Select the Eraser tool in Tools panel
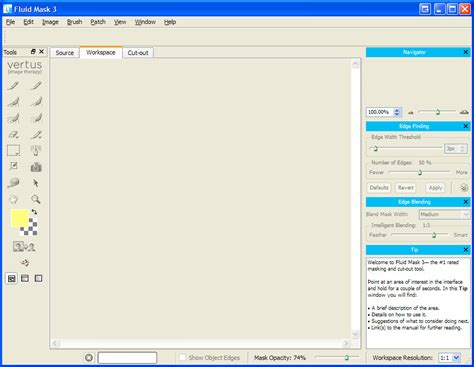The image size is (474, 367). (13, 134)
